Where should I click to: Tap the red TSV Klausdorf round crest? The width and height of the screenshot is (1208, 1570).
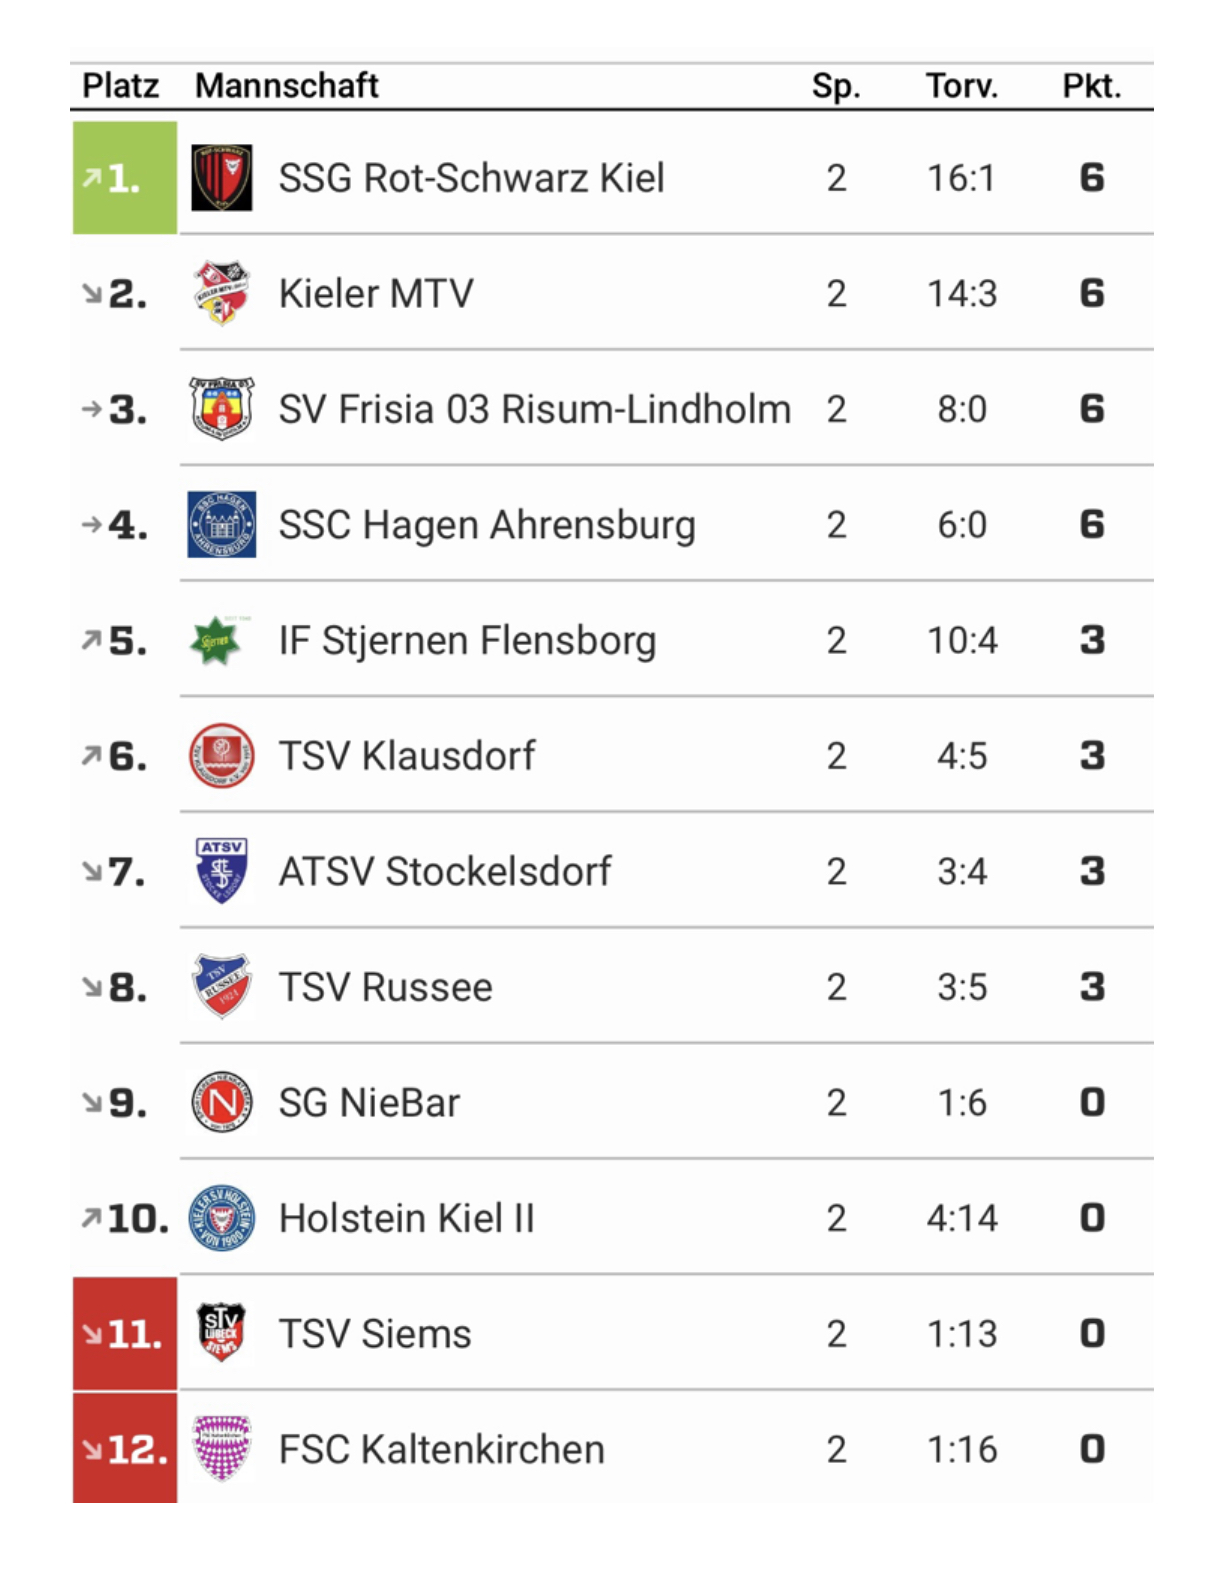(x=221, y=756)
